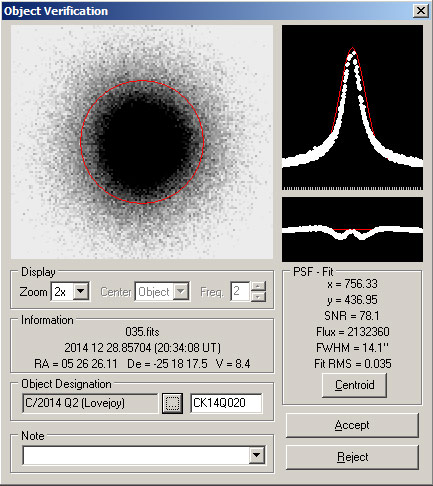Decrease the Freq. spinner value
The width and height of the screenshot is (433, 486).
point(259,296)
